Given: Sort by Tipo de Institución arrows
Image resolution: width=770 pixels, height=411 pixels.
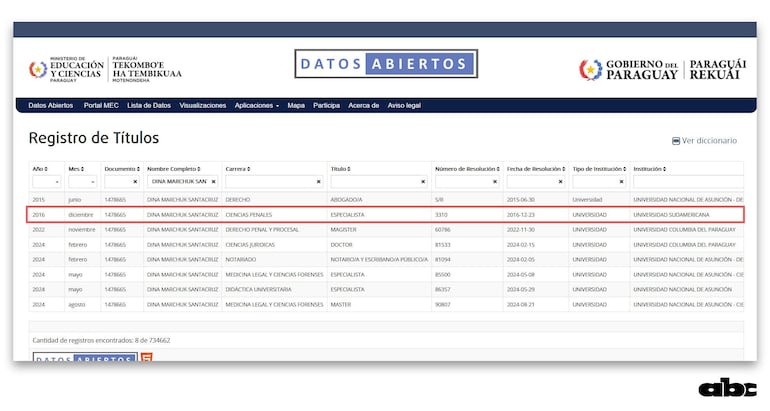Looking at the screenshot, I should [625, 169].
